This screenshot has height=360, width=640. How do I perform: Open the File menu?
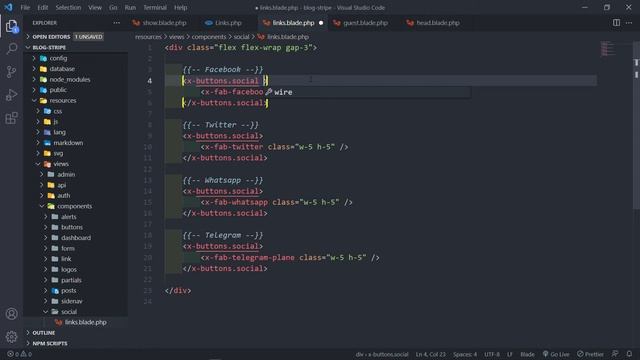click(25, 7)
